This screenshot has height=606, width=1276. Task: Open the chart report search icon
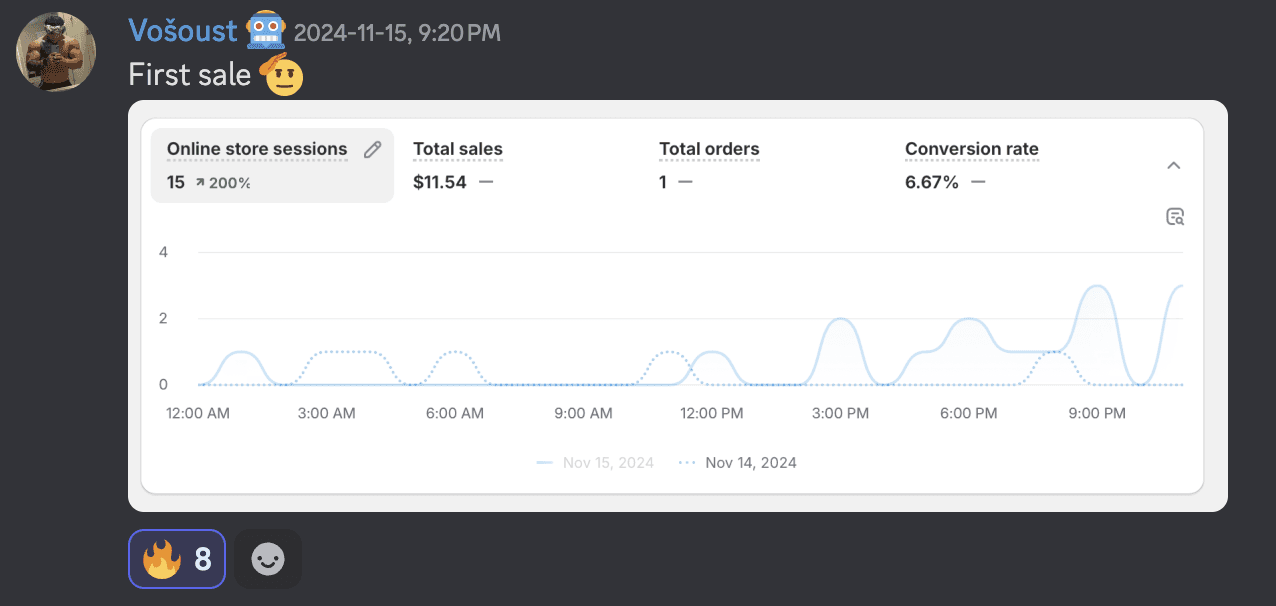pos(1175,217)
